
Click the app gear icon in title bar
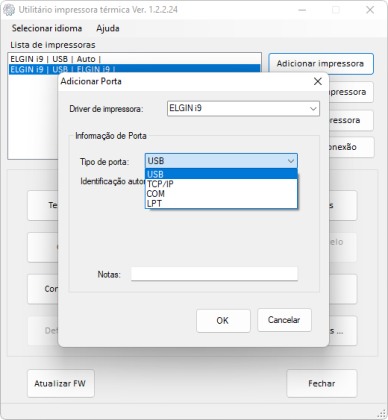[9, 10]
